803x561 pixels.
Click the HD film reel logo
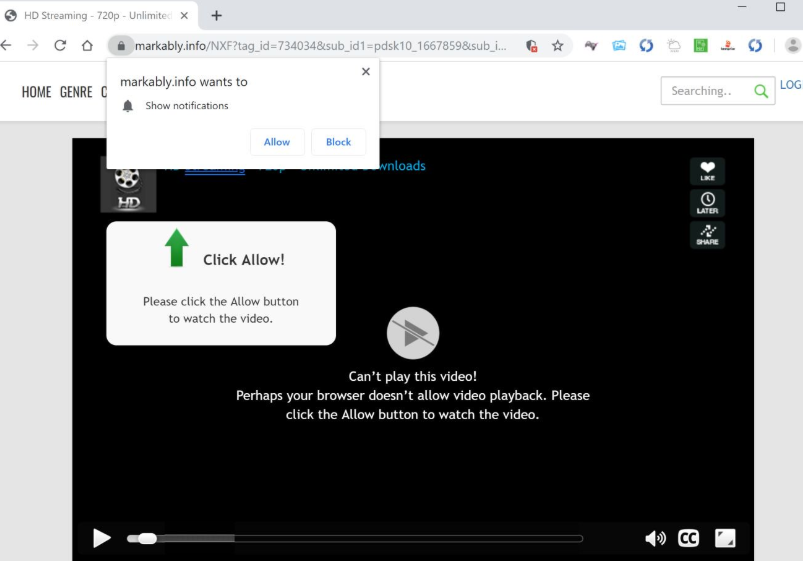128,189
